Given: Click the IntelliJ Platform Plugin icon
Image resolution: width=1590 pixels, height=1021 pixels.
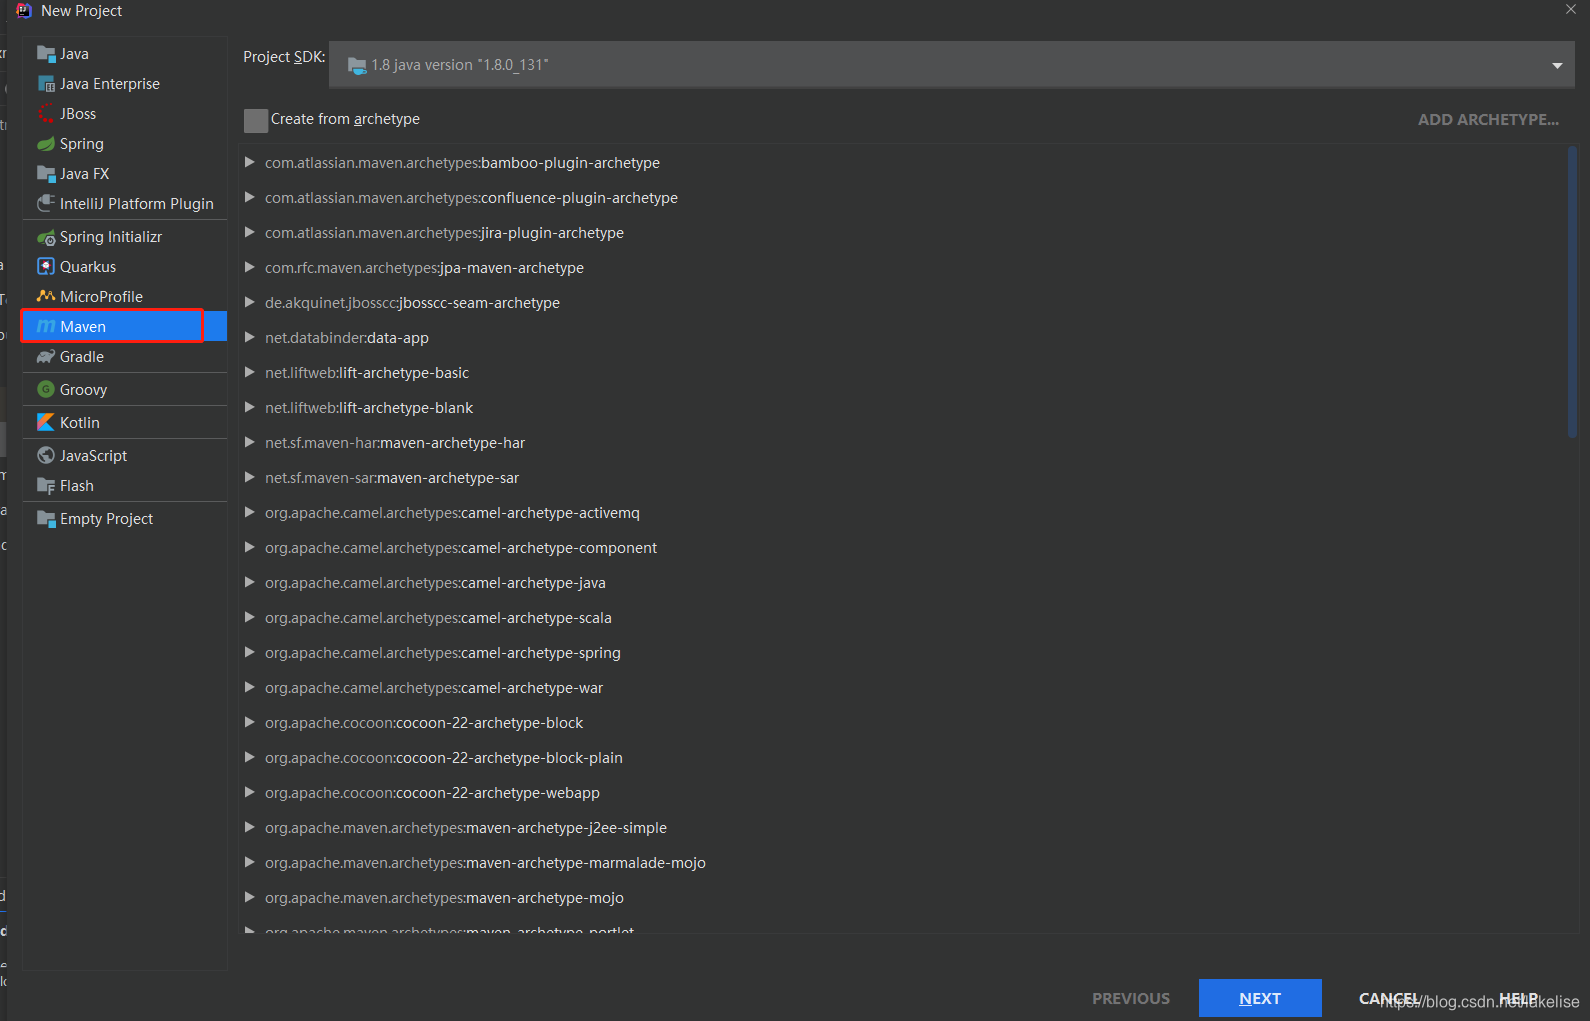Looking at the screenshot, I should point(46,204).
